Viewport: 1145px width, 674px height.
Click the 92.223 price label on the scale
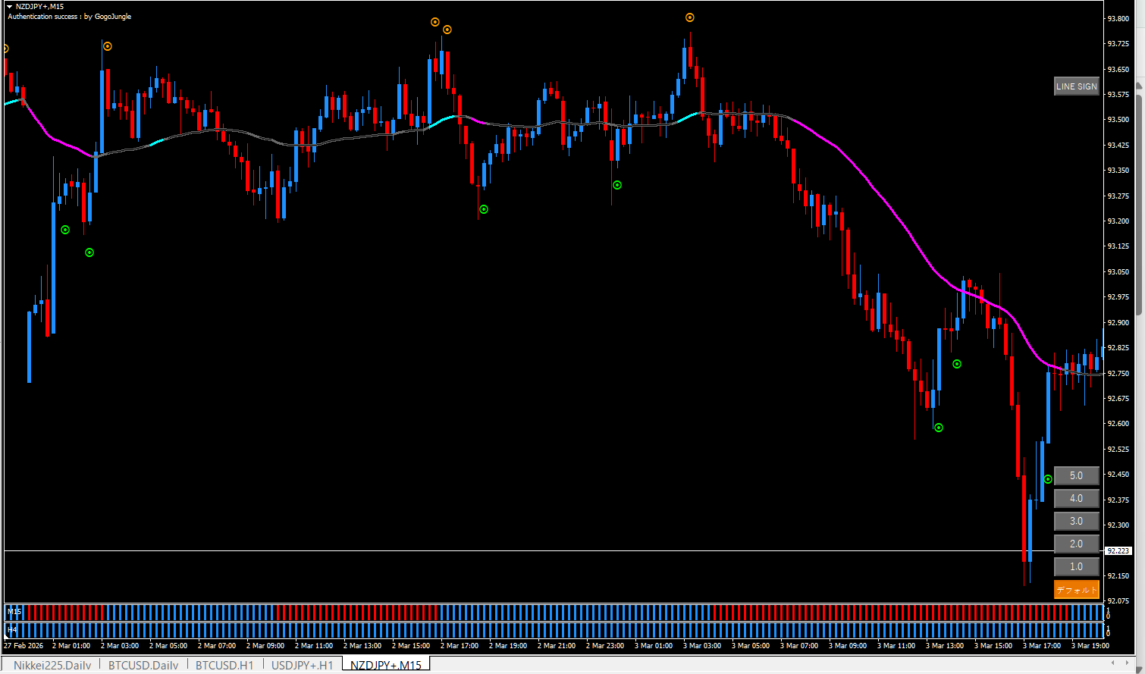1118,551
